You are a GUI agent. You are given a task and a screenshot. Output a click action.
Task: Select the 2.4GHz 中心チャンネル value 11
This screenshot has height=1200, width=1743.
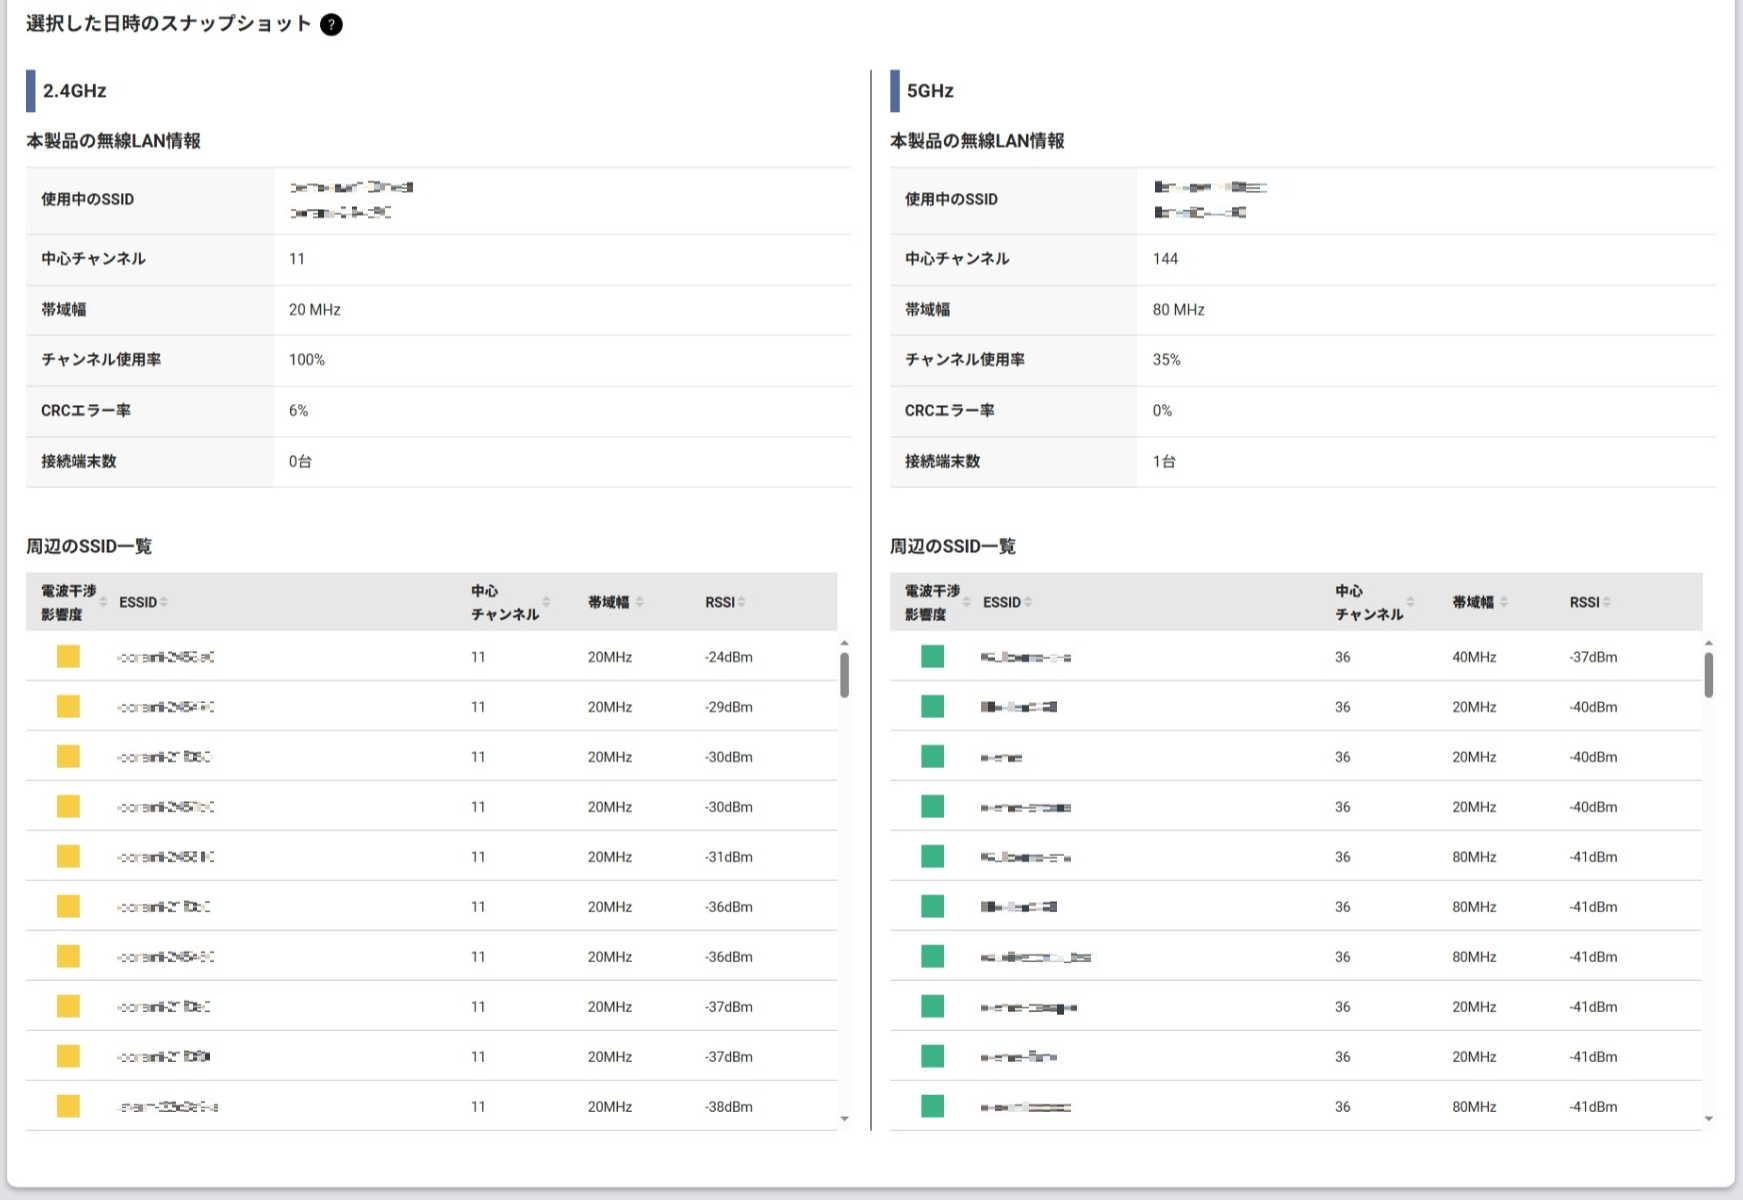pyautogui.click(x=297, y=259)
